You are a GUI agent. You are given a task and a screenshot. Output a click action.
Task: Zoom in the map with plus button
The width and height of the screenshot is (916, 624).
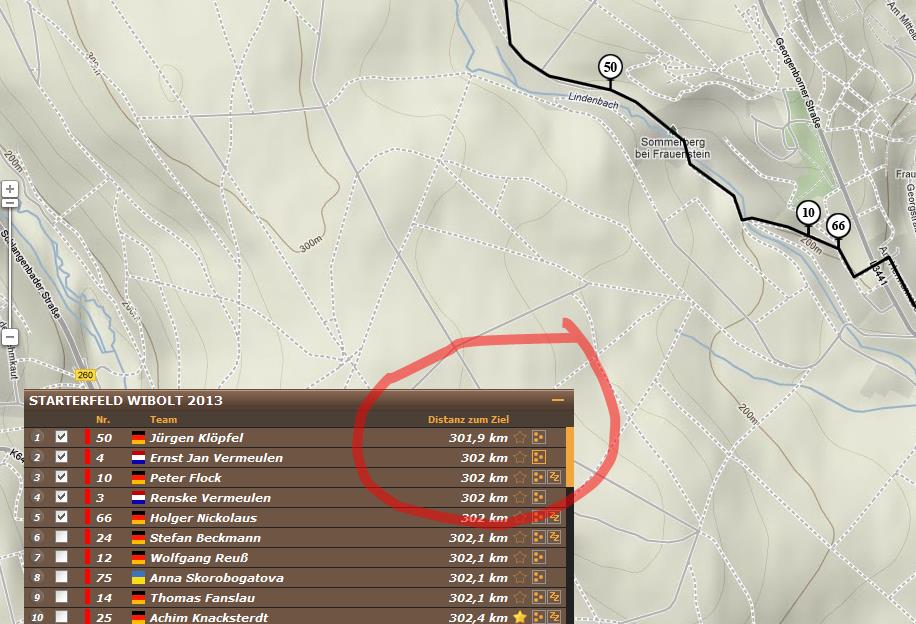9,188
